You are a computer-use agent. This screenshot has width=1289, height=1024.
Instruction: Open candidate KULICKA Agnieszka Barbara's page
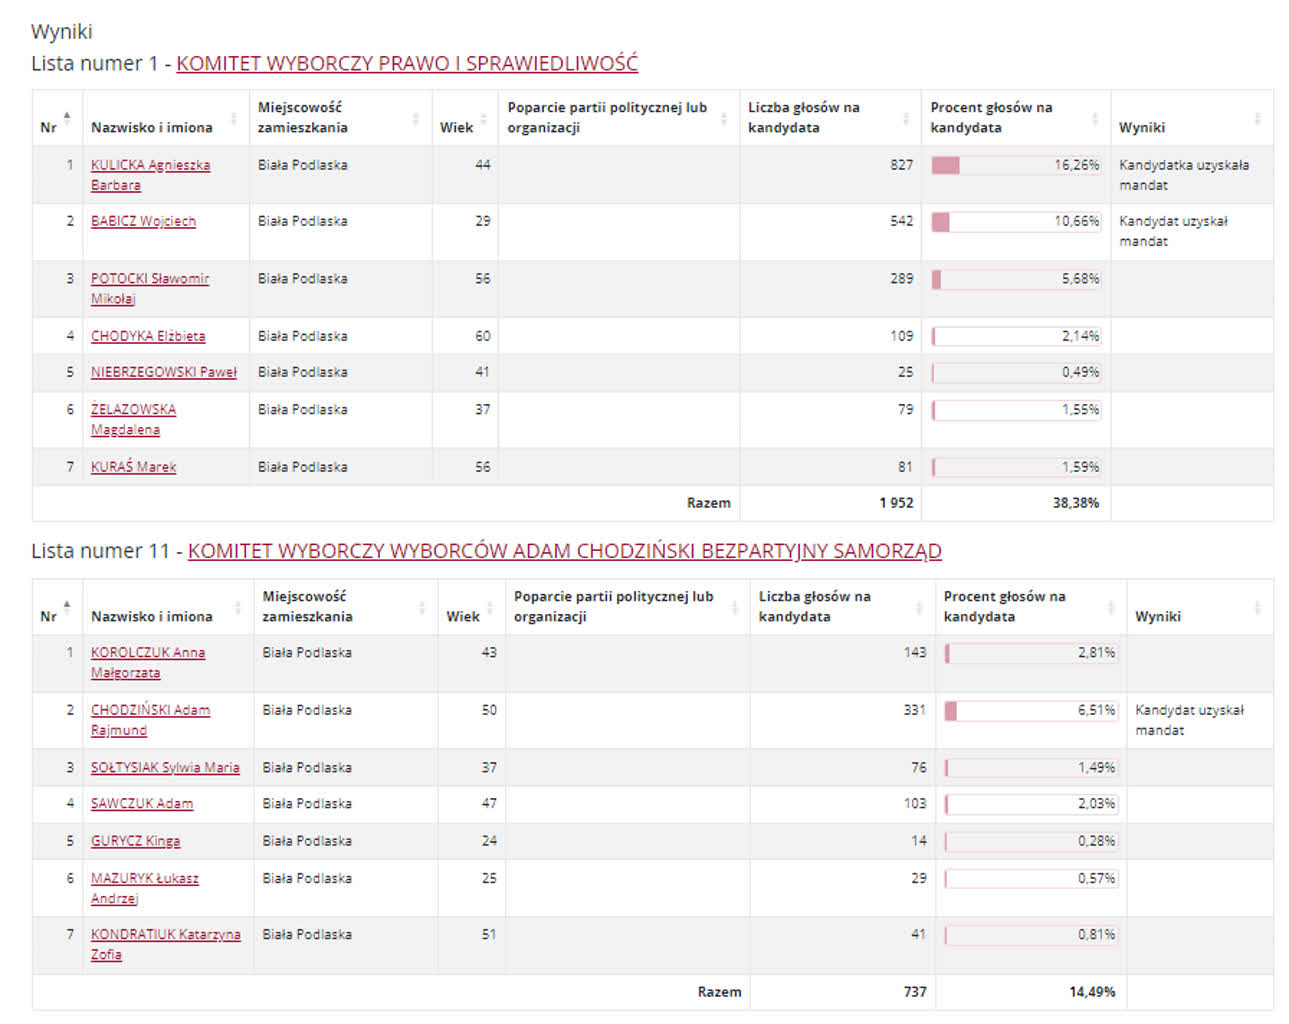[x=150, y=165]
